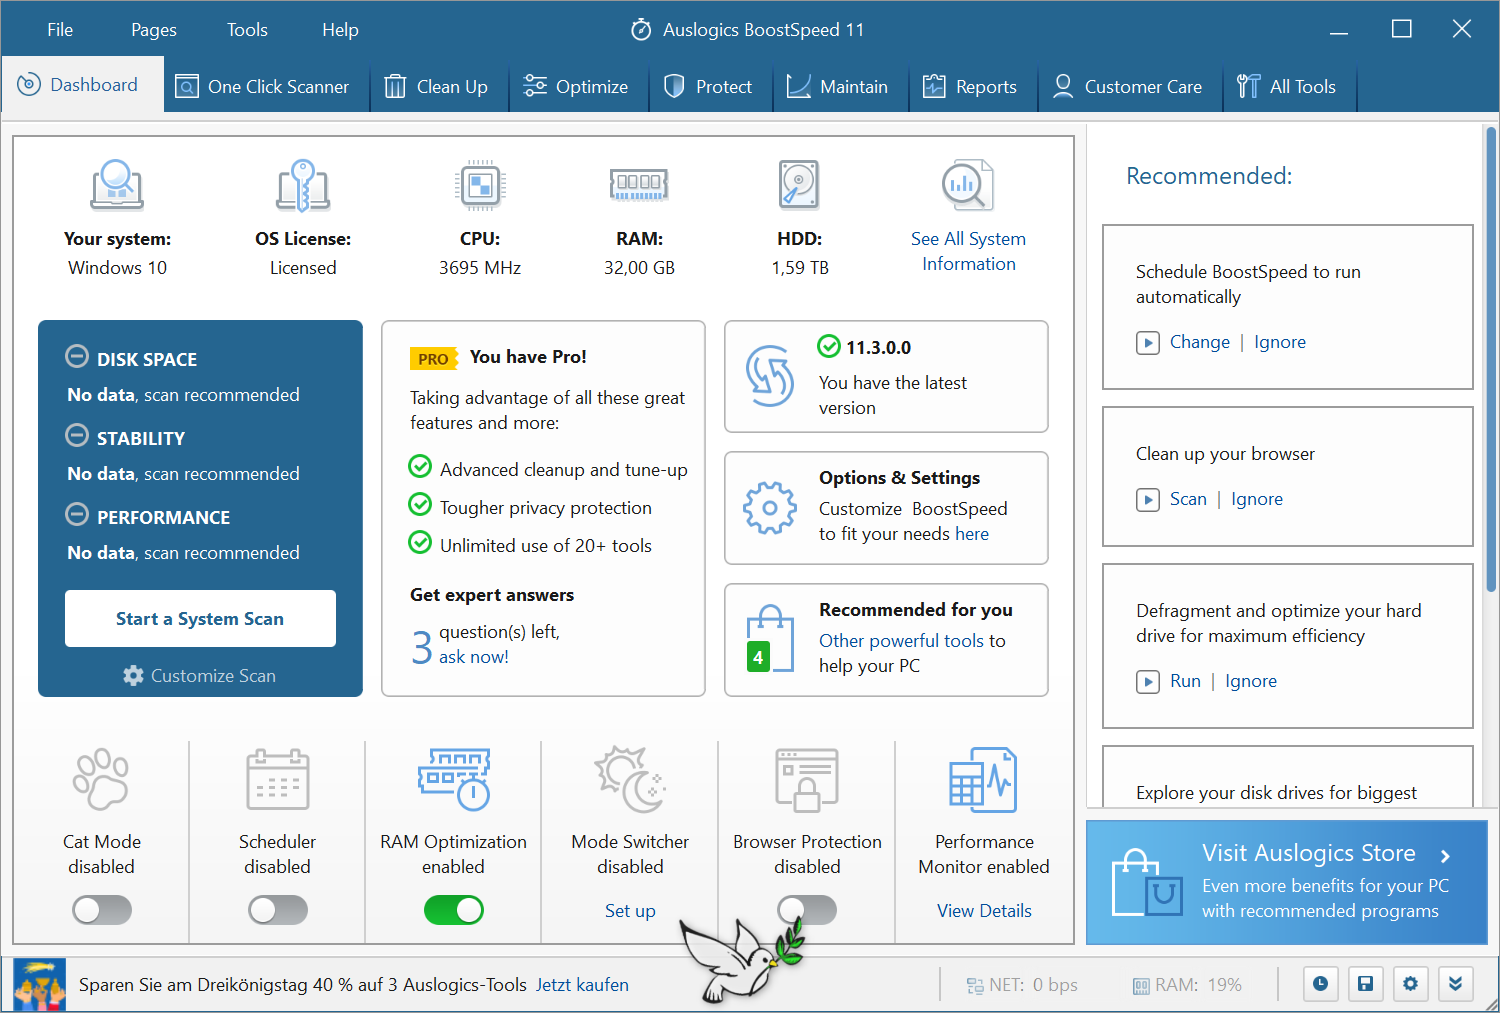This screenshot has height=1013, width=1500.
Task: Click the Browser Protection lock icon
Action: pos(807,779)
